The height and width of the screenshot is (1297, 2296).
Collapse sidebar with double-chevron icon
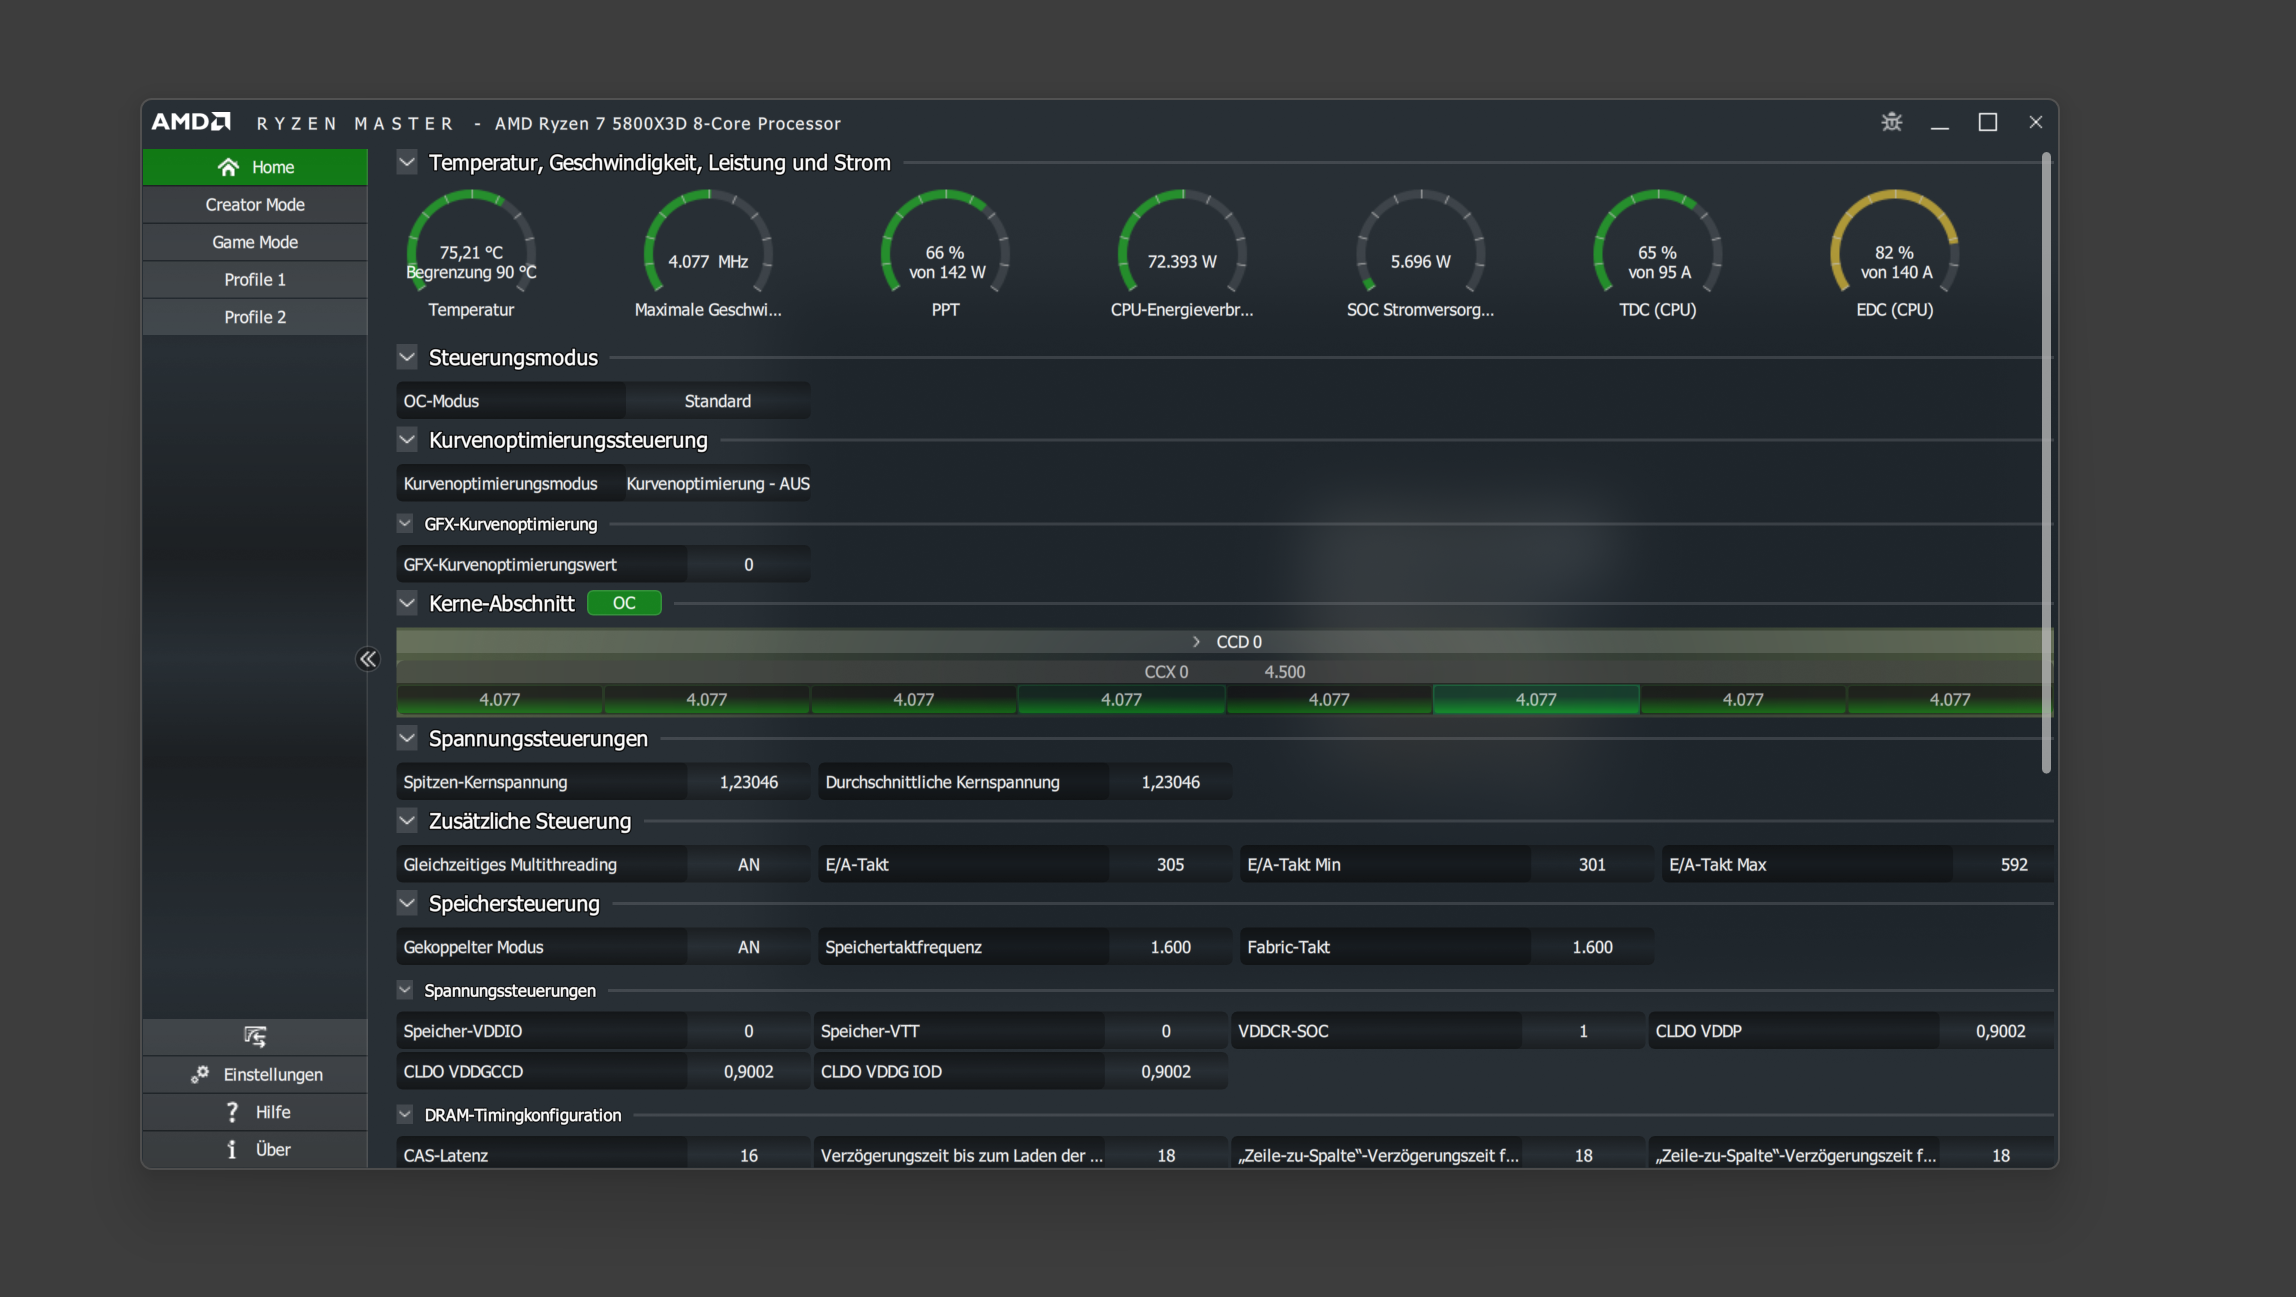tap(368, 658)
